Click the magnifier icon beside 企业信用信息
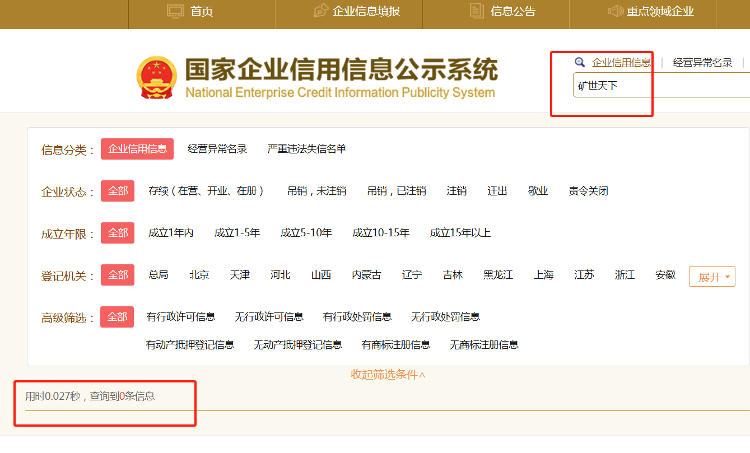750x453 pixels. [x=580, y=62]
